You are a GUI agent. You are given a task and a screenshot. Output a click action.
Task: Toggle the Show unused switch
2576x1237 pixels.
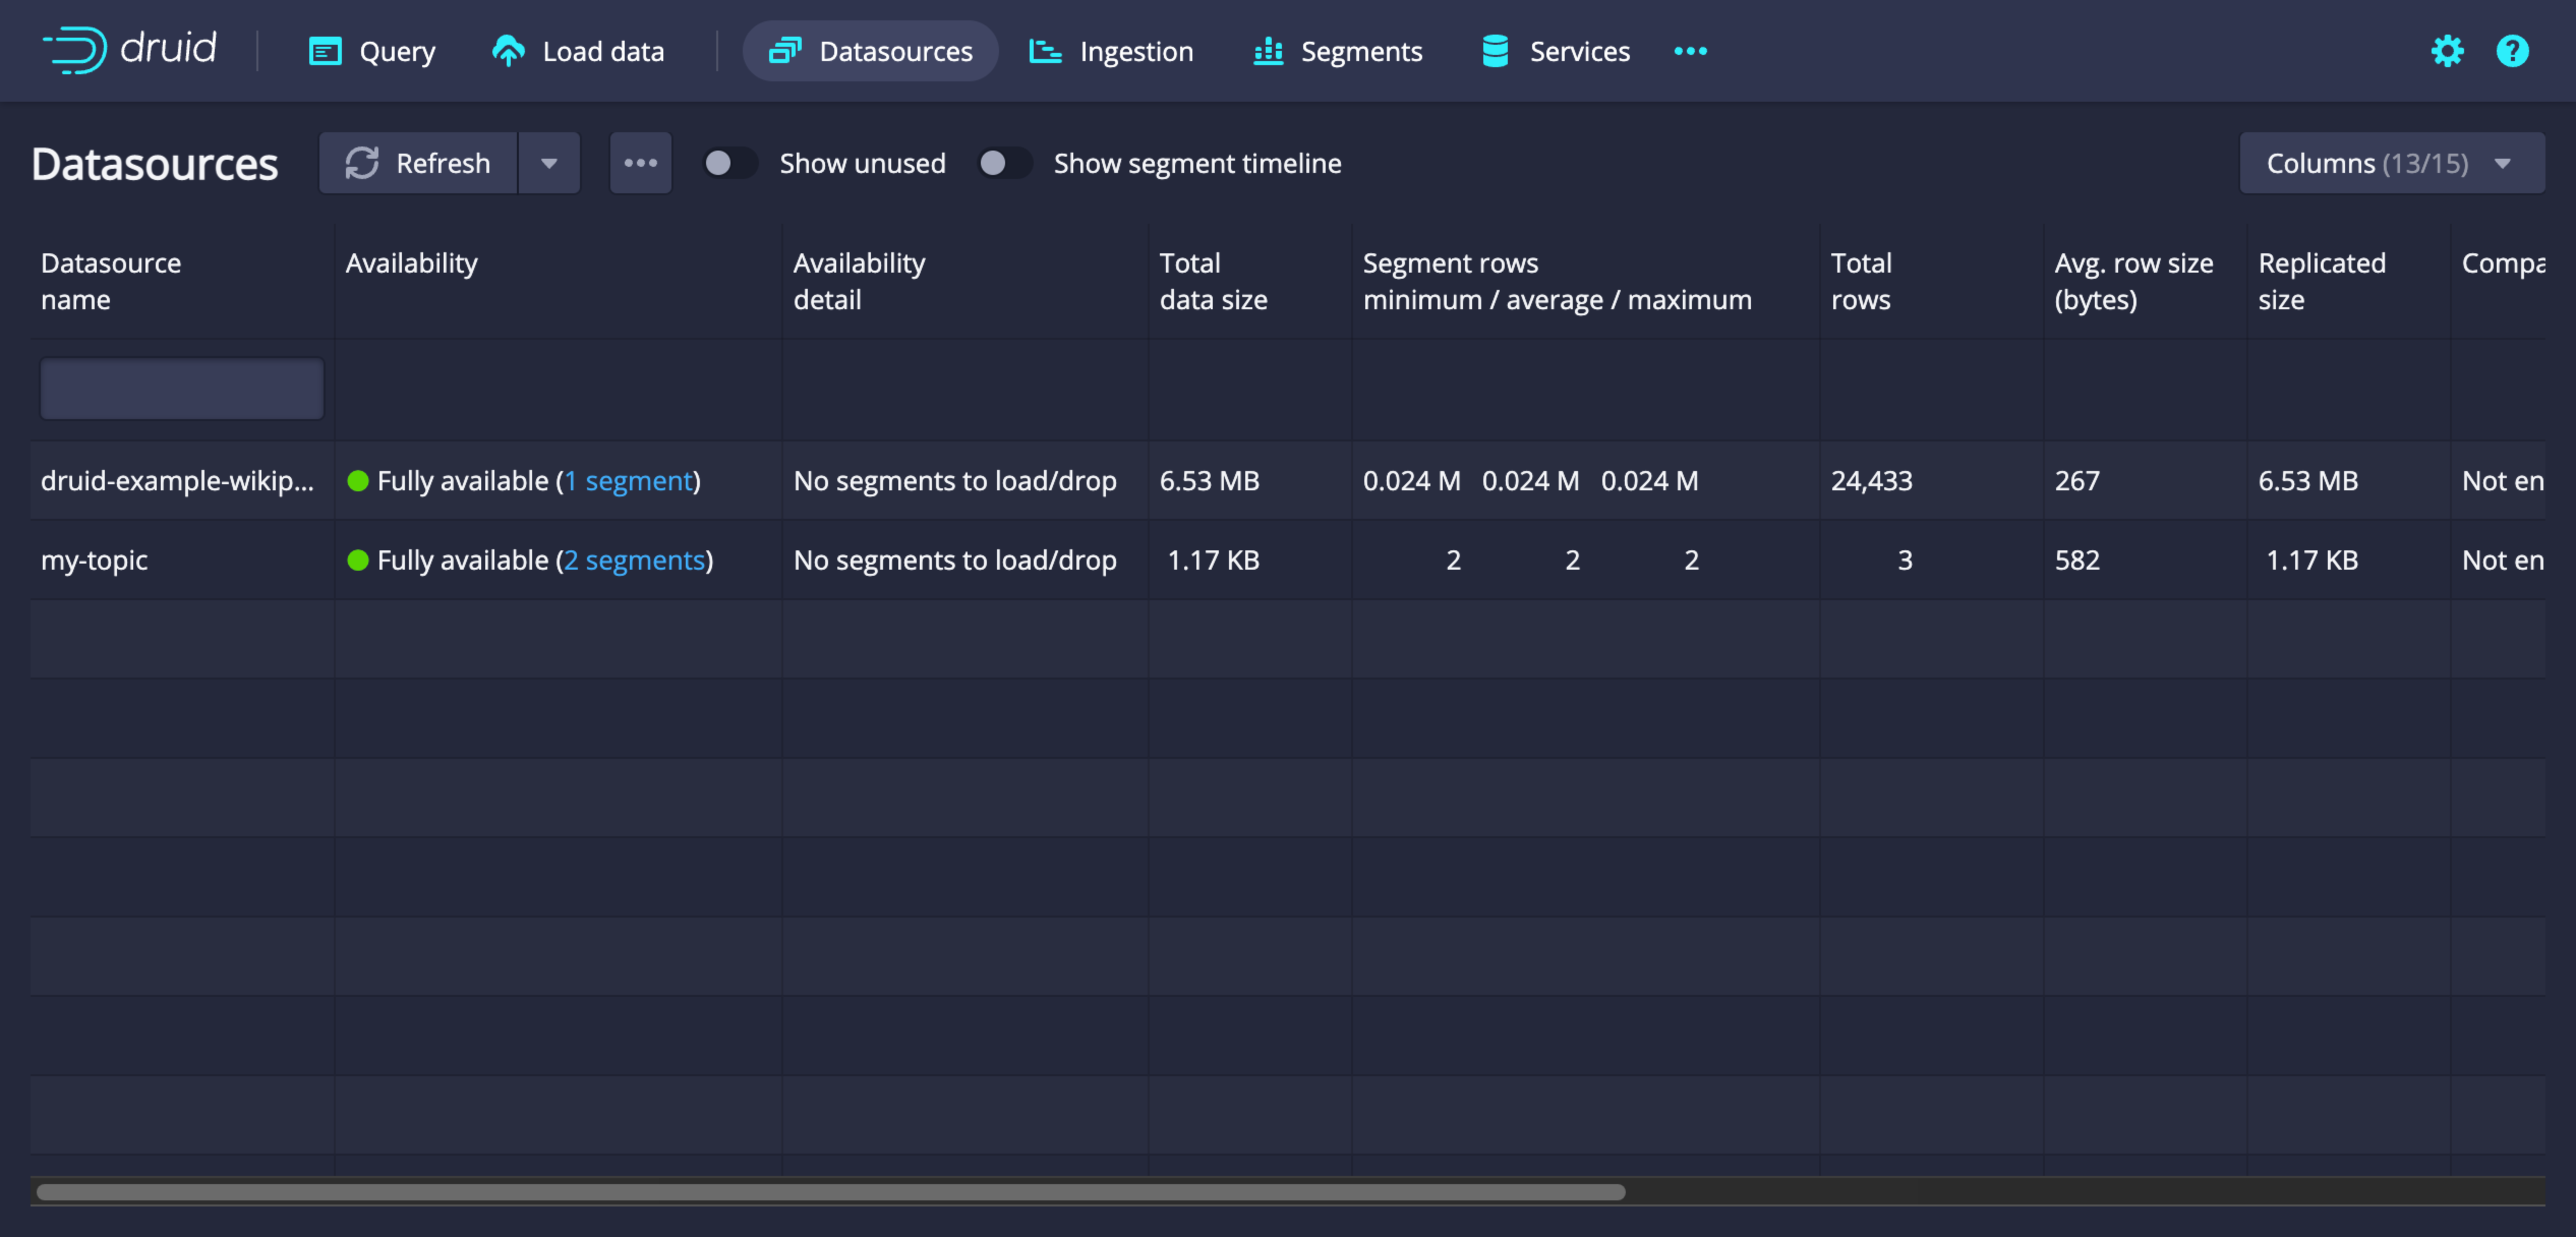[730, 163]
